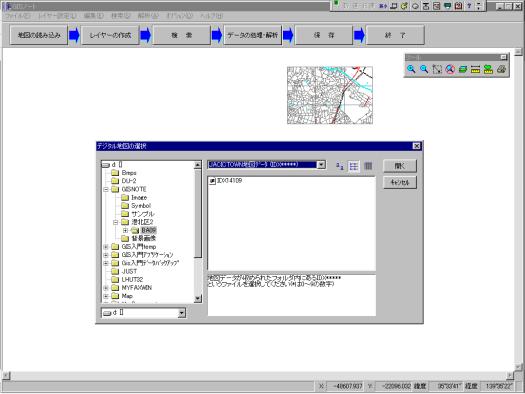Open the ファイル menu
525x394 pixels.
[17, 16]
